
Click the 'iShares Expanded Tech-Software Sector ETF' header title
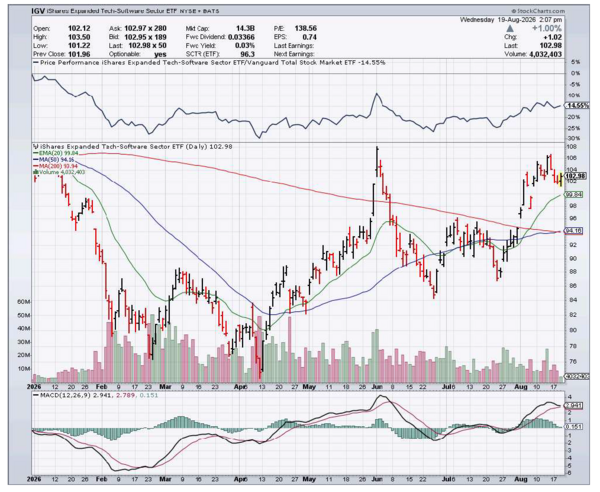click(x=111, y=11)
